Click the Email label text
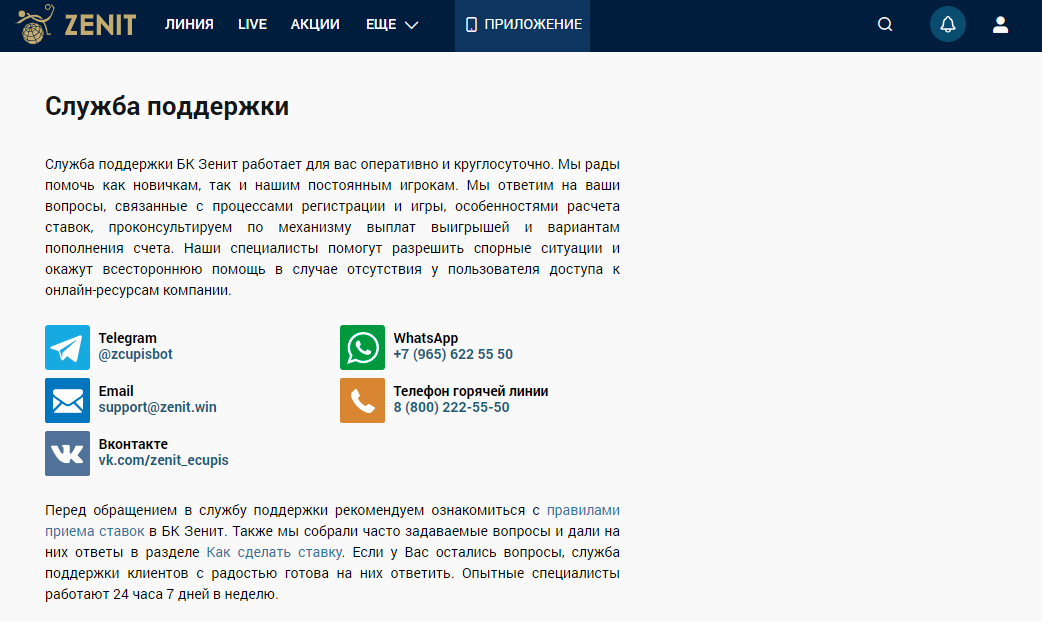This screenshot has width=1042, height=622. click(116, 391)
